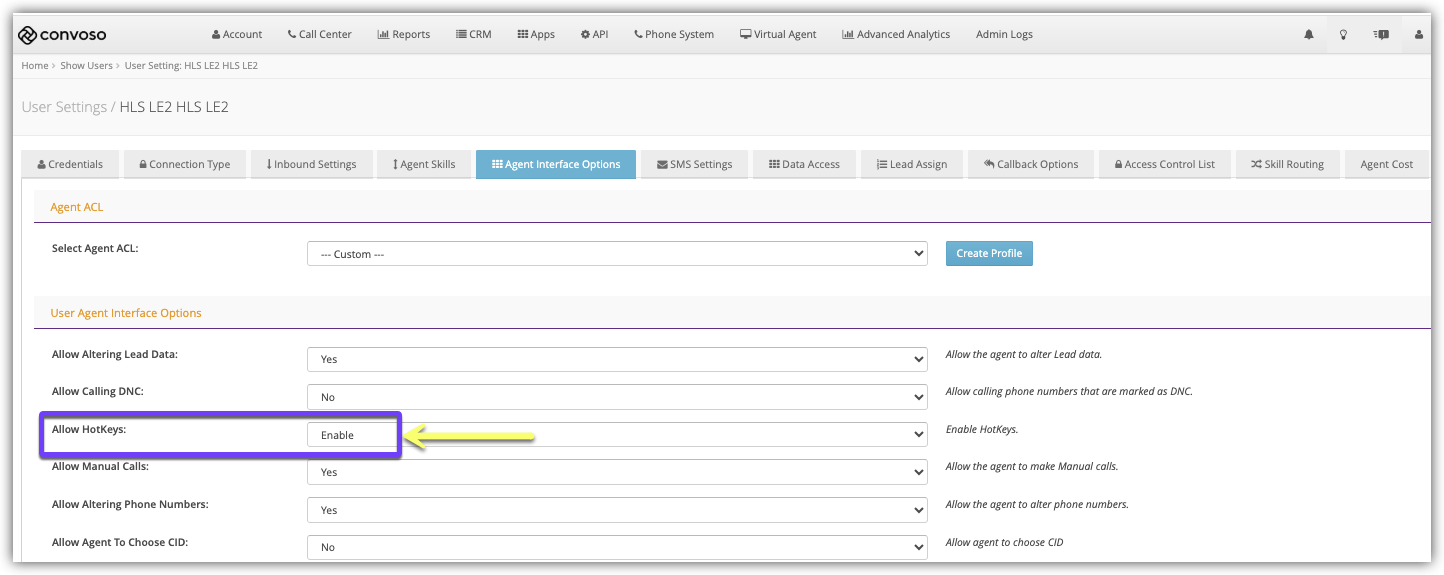Expand the Select Agent ACL dropdown
The width and height of the screenshot is (1444, 575).
[x=616, y=254]
